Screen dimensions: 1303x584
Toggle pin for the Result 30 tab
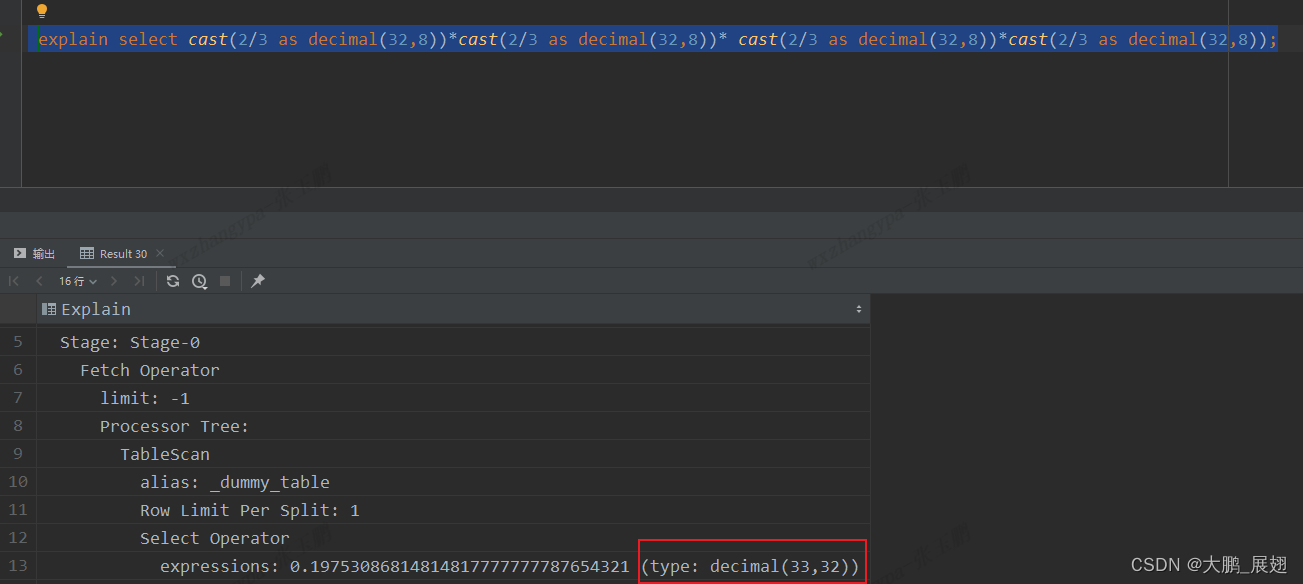(257, 281)
